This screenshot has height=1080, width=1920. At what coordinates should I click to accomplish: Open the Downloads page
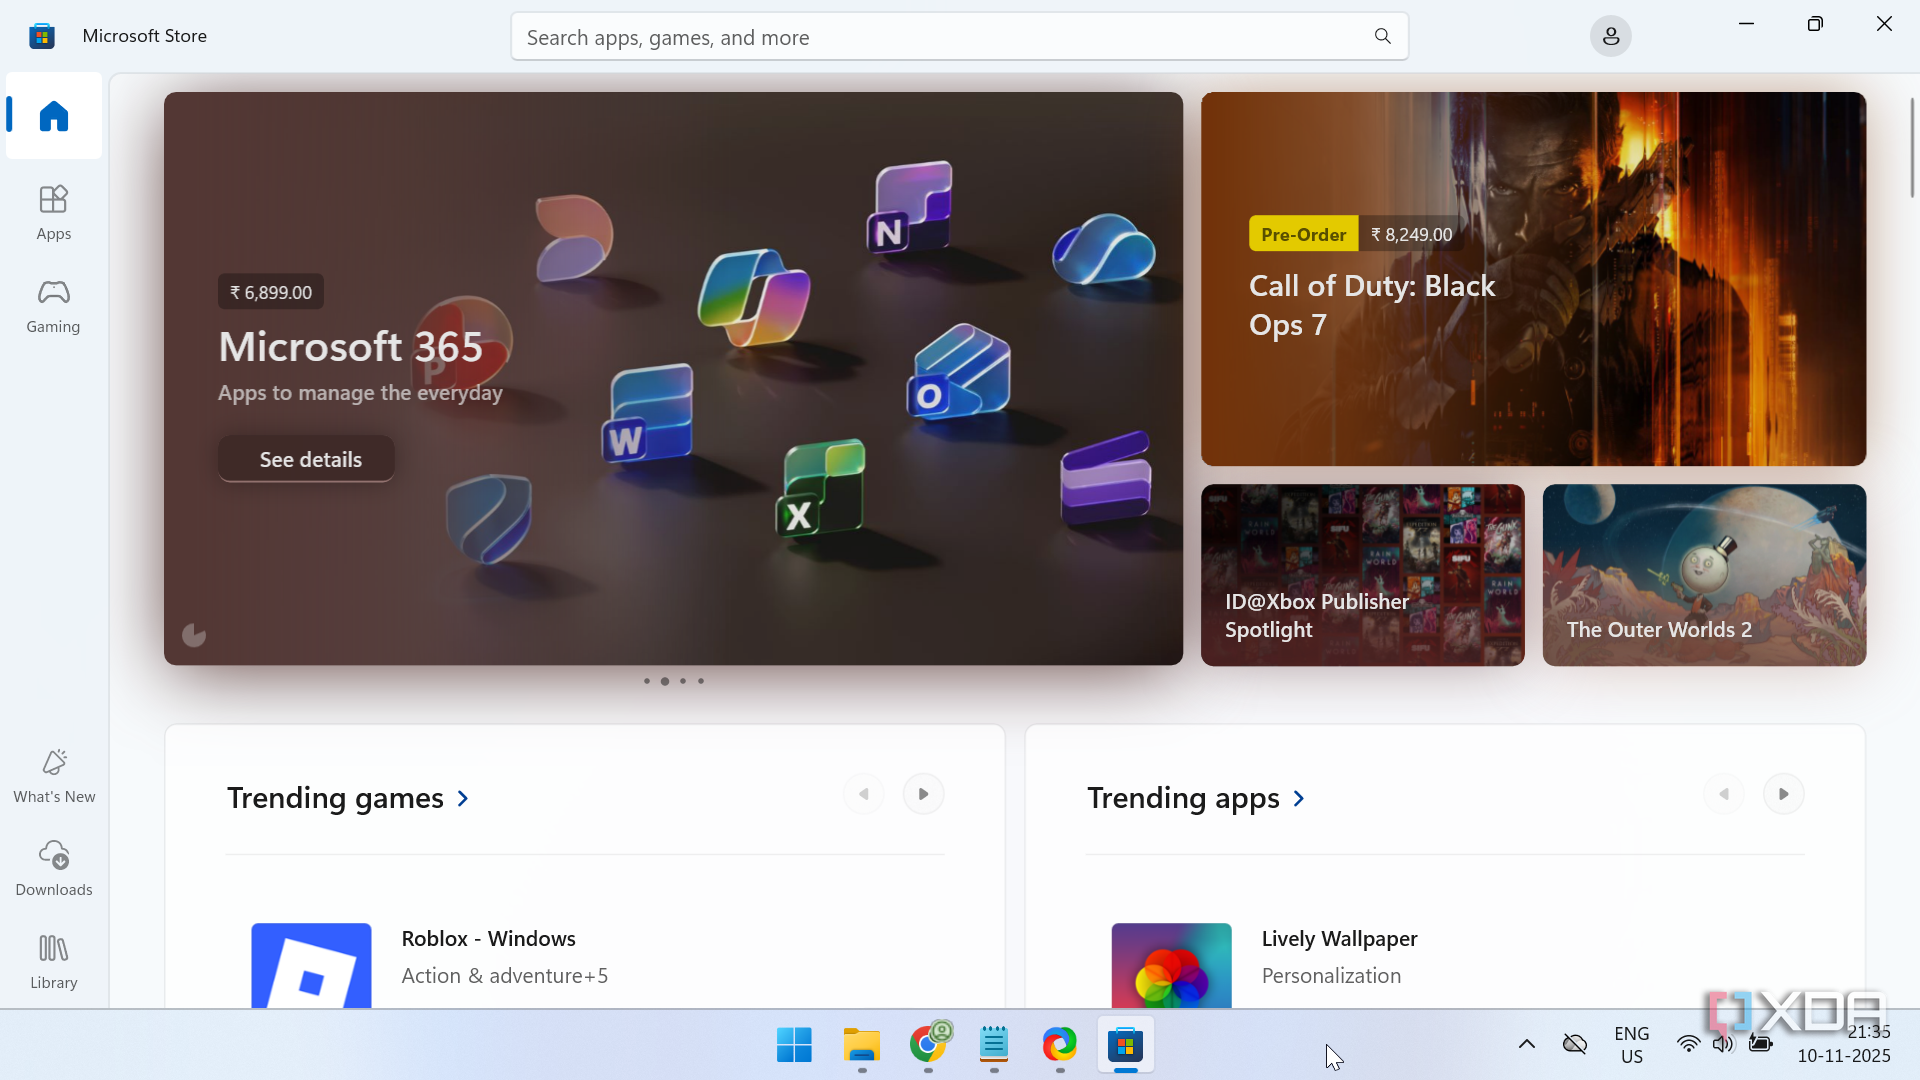[x=54, y=868]
